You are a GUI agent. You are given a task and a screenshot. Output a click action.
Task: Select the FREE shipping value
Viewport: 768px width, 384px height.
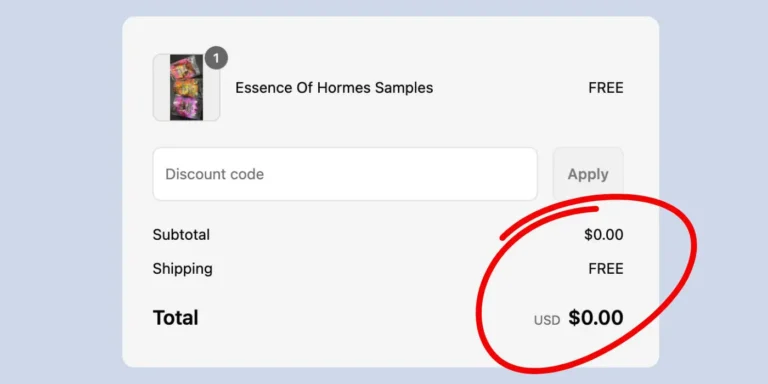tap(606, 269)
